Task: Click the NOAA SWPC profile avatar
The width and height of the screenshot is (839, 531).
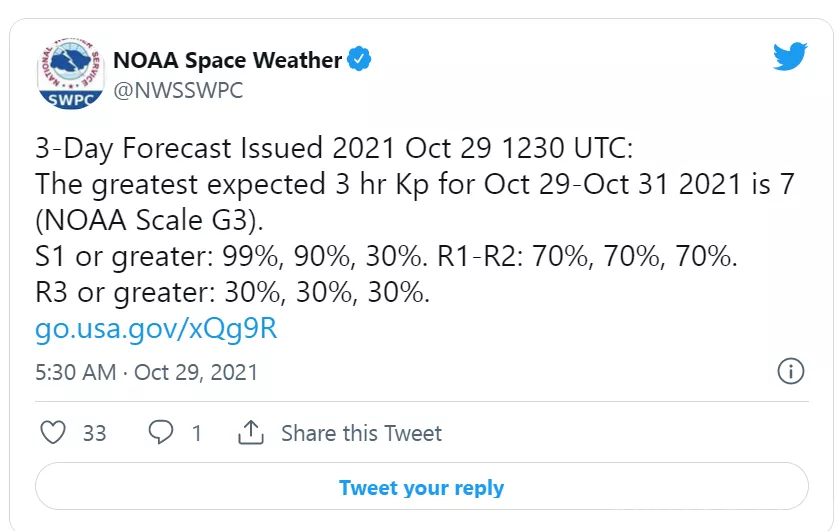Action: (68, 75)
